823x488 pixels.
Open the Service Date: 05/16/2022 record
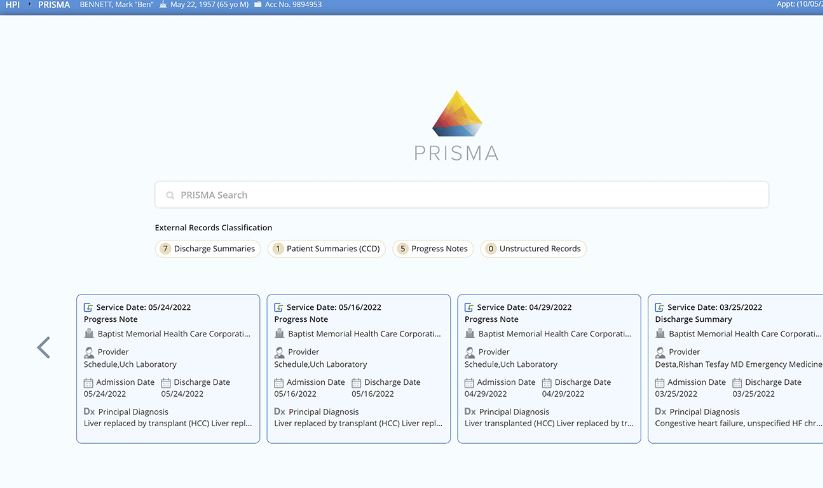[358, 369]
